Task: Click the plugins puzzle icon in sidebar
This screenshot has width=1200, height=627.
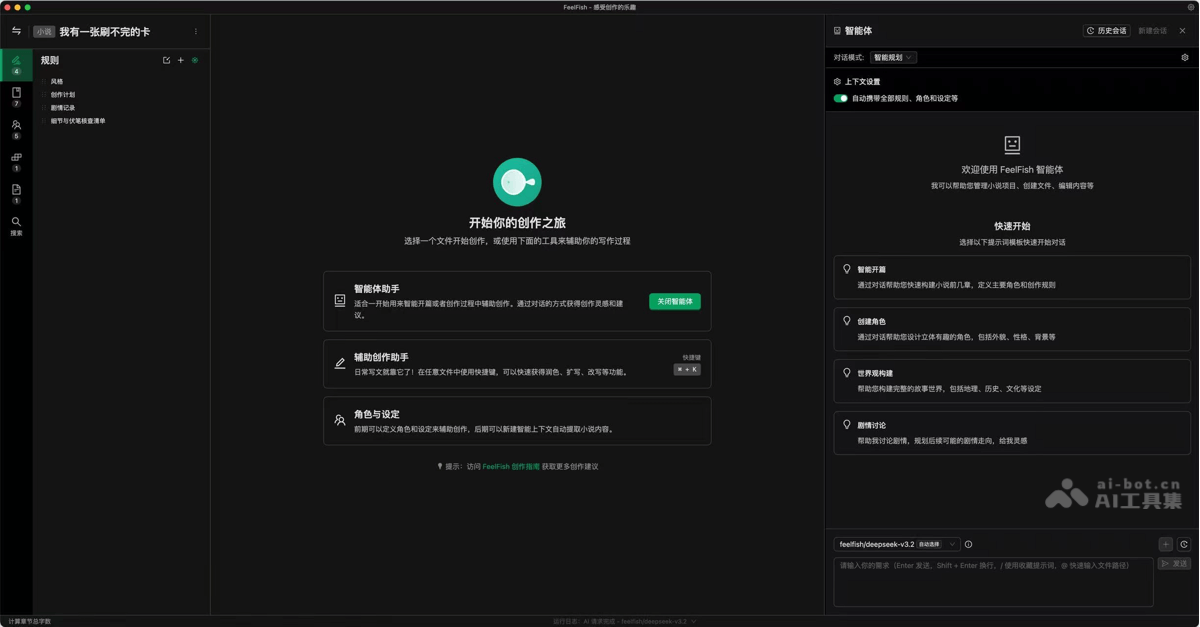Action: click(x=16, y=158)
